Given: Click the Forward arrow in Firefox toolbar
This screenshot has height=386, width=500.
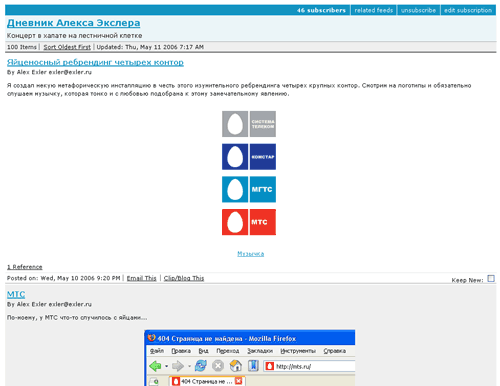Looking at the screenshot, I should (178, 366).
